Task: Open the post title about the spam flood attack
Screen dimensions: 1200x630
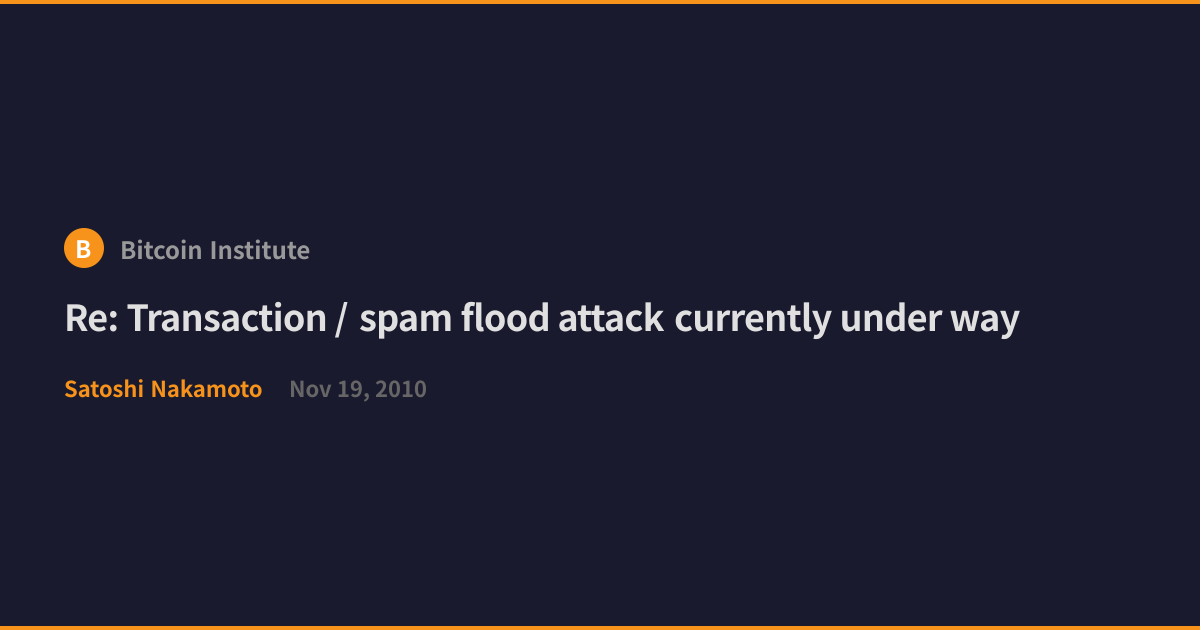Action: [x=542, y=319]
